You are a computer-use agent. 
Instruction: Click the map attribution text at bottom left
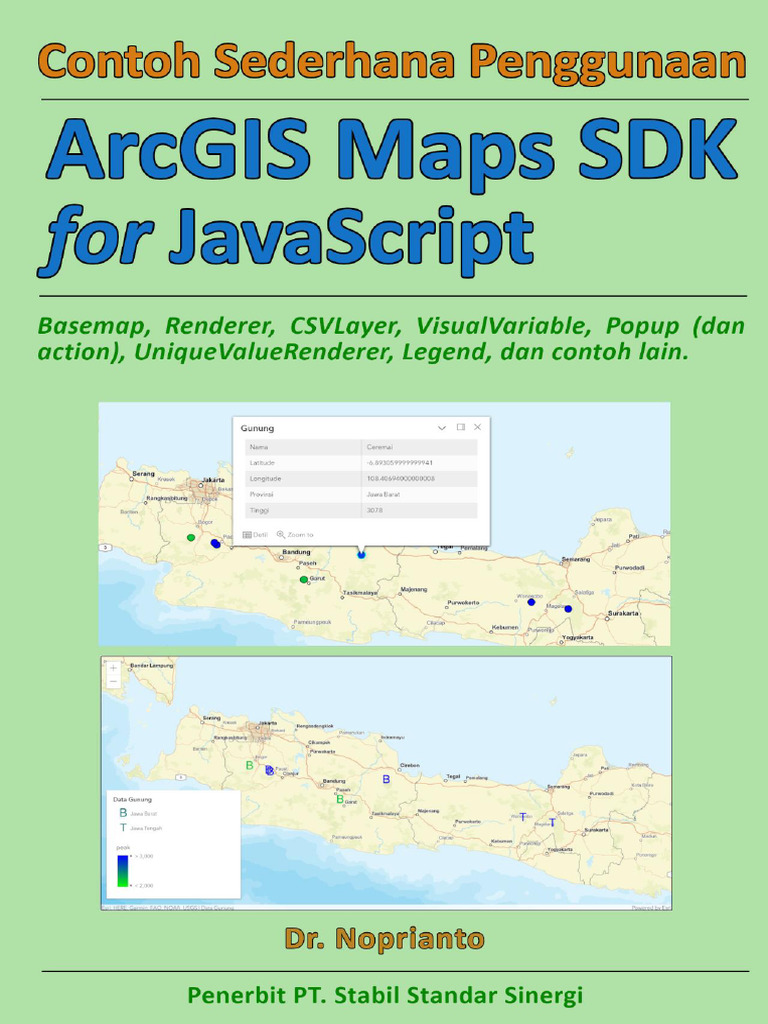coord(168,907)
